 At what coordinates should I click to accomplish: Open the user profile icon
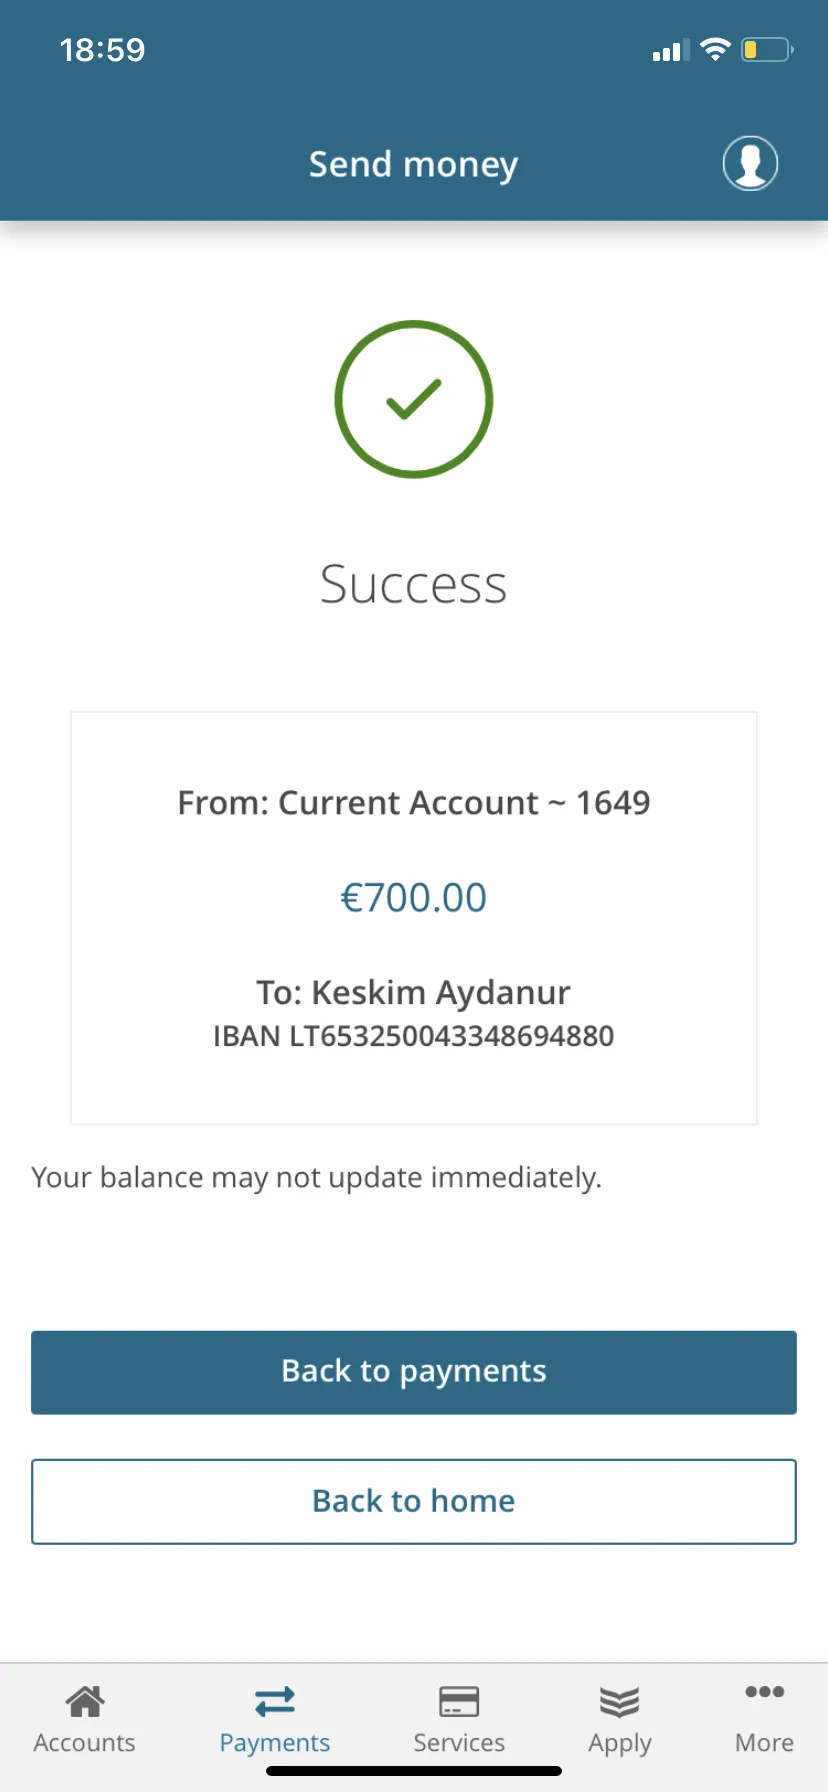click(x=750, y=163)
